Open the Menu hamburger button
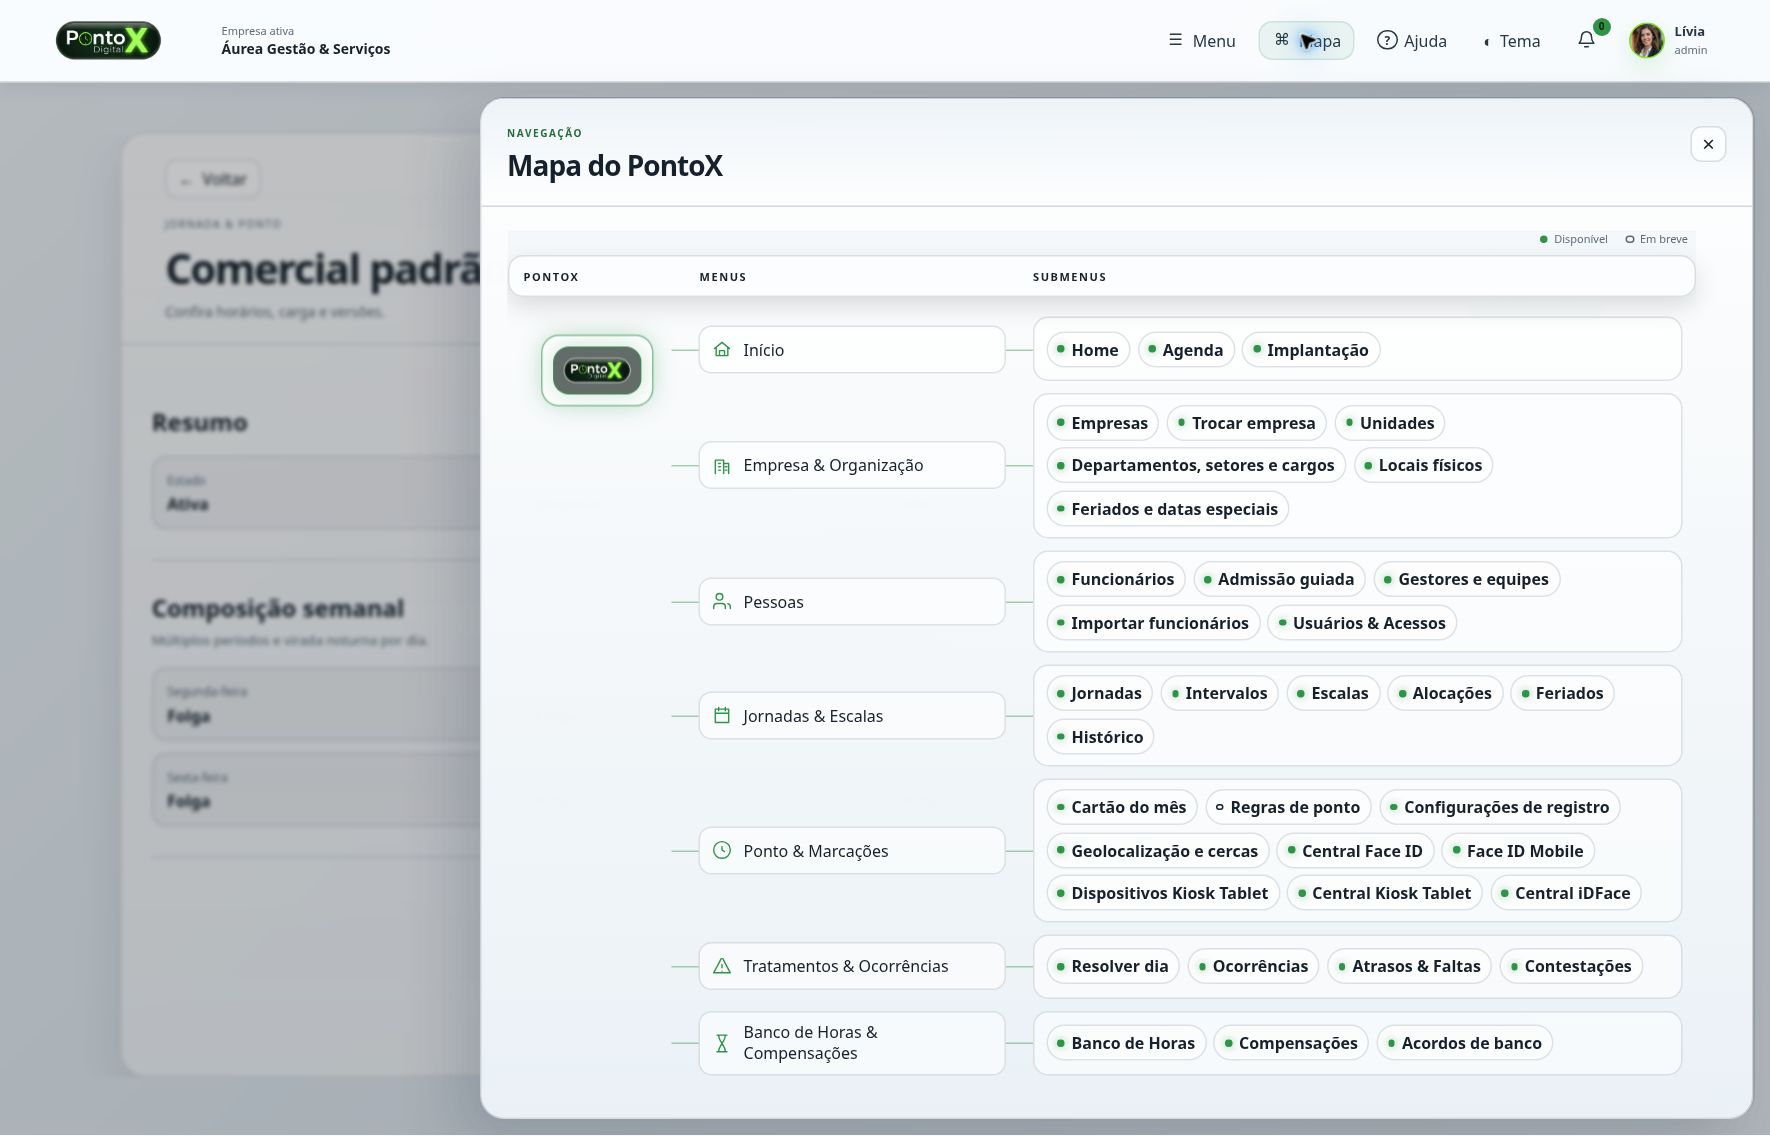Screen dimensions: 1770x1136 1202,40
